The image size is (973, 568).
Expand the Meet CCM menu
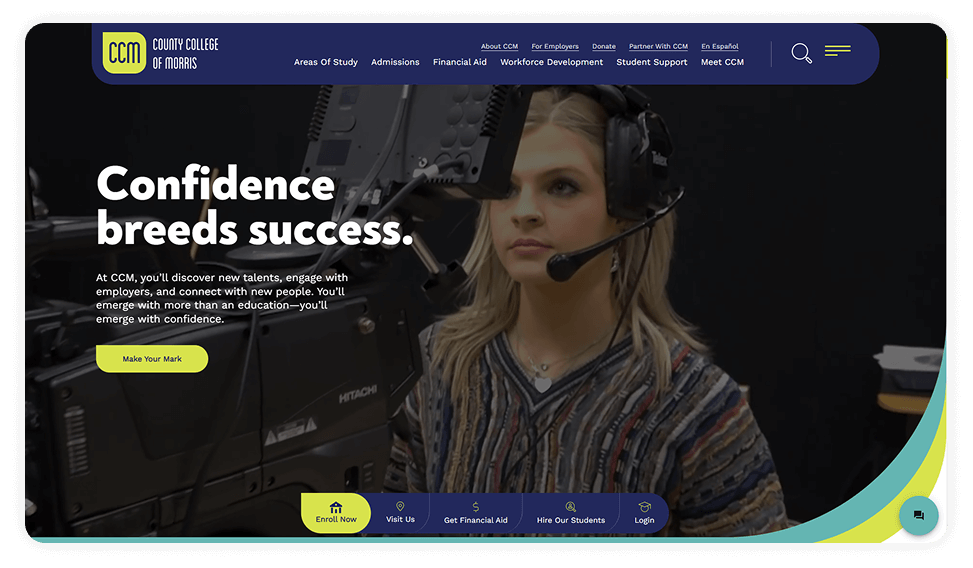pyautogui.click(x=722, y=62)
